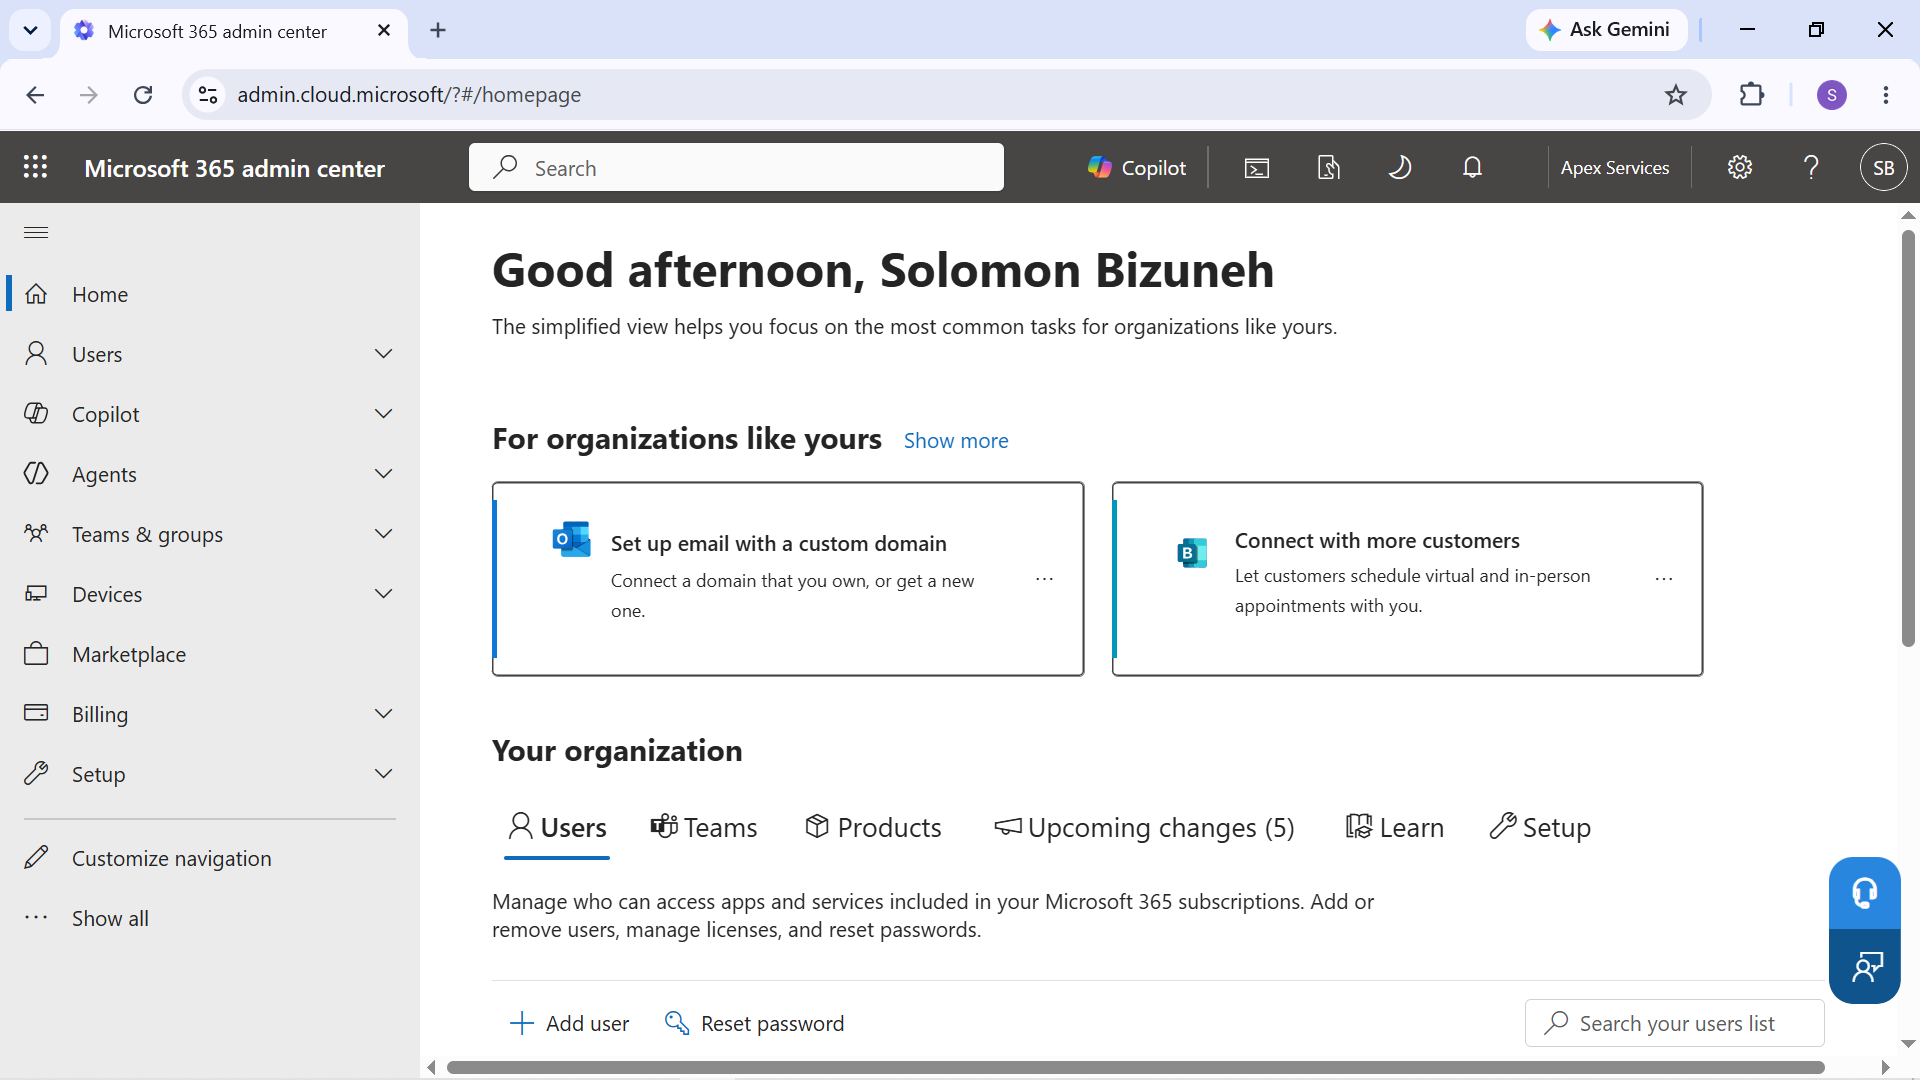Viewport: 1920px width, 1080px height.
Task: Expand the Devices navigation chevron
Action: (383, 594)
